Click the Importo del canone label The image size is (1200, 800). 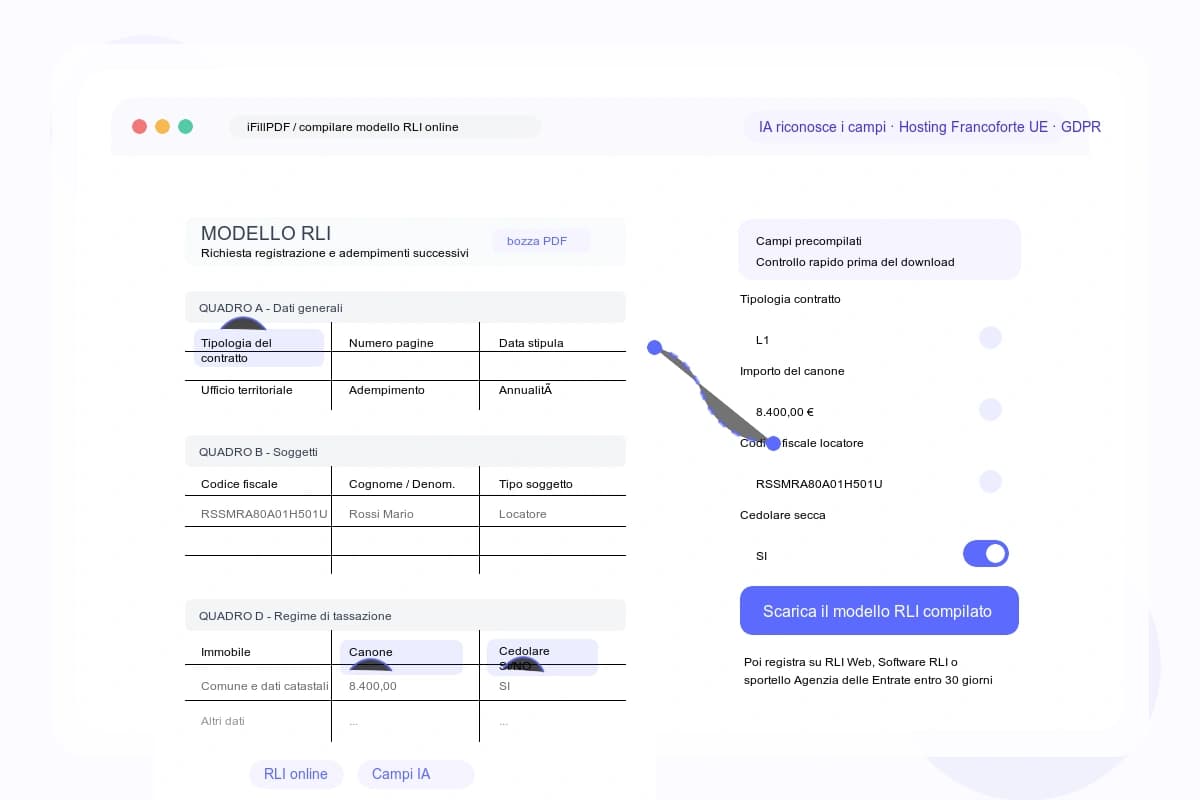click(792, 371)
